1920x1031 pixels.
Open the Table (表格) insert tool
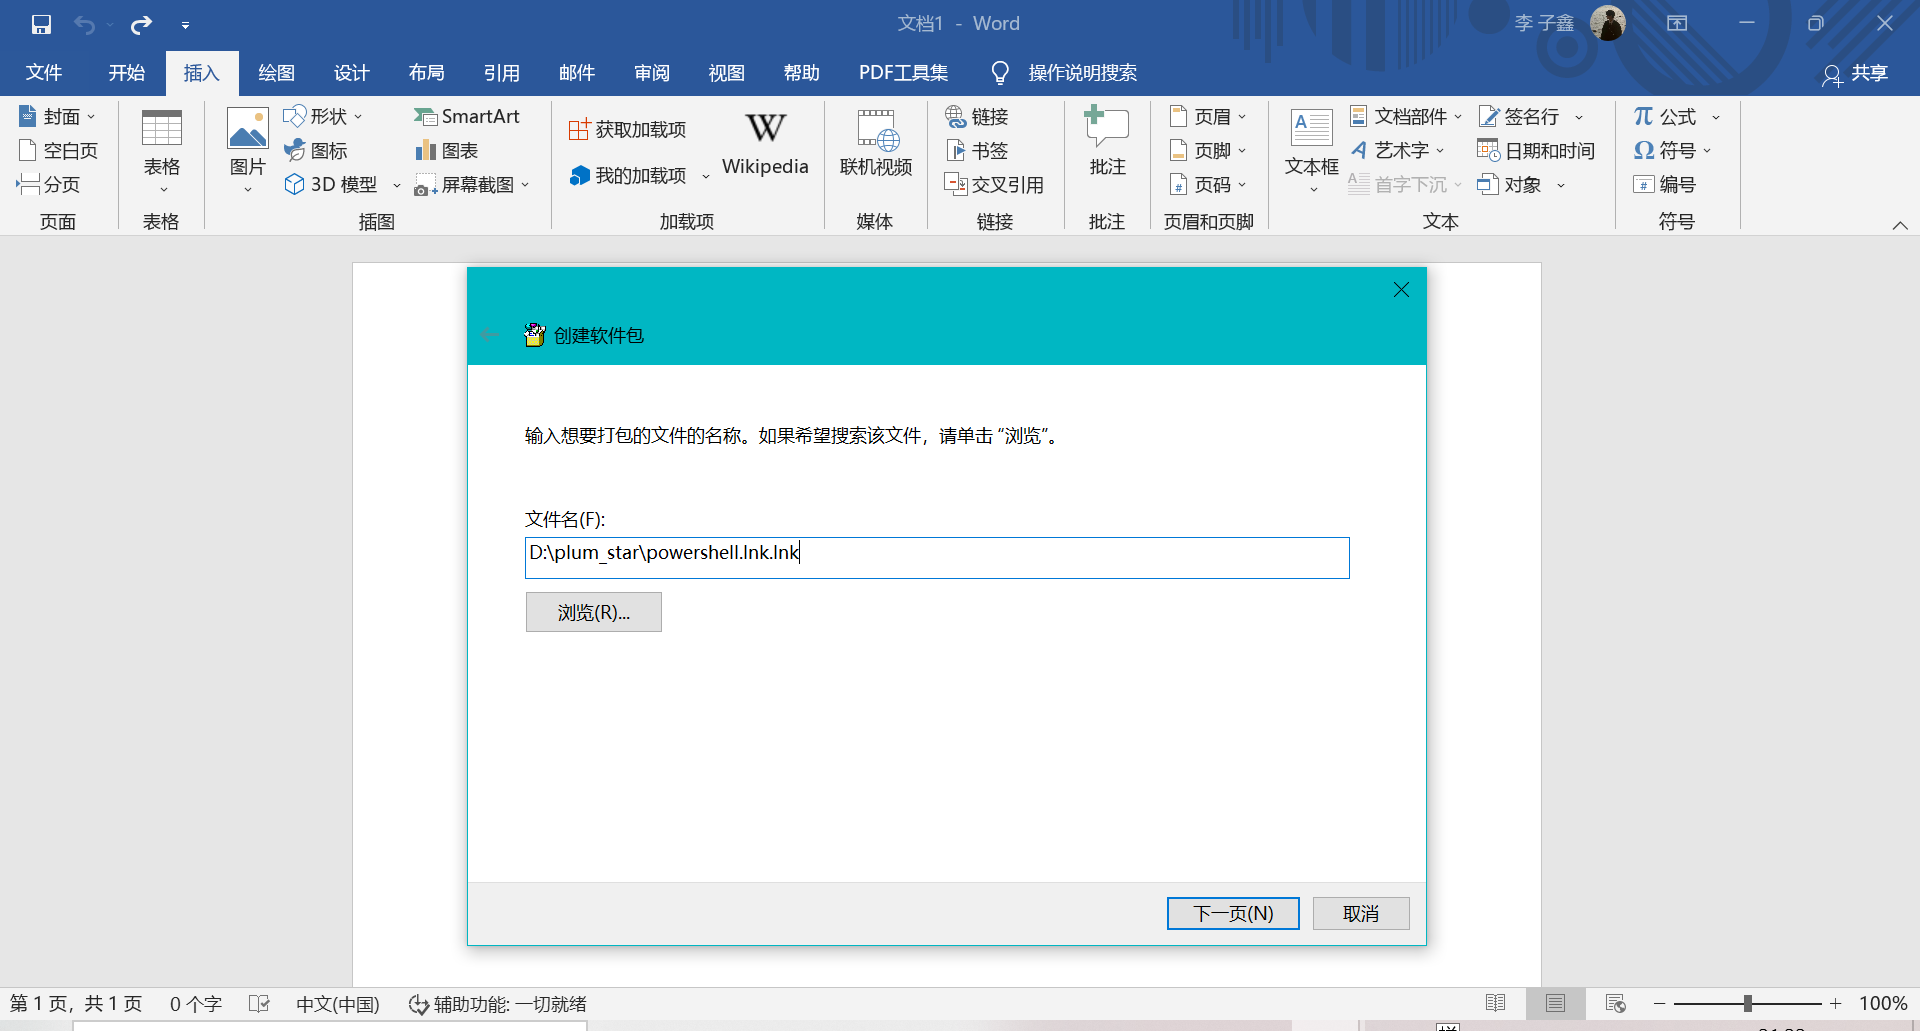[161, 150]
